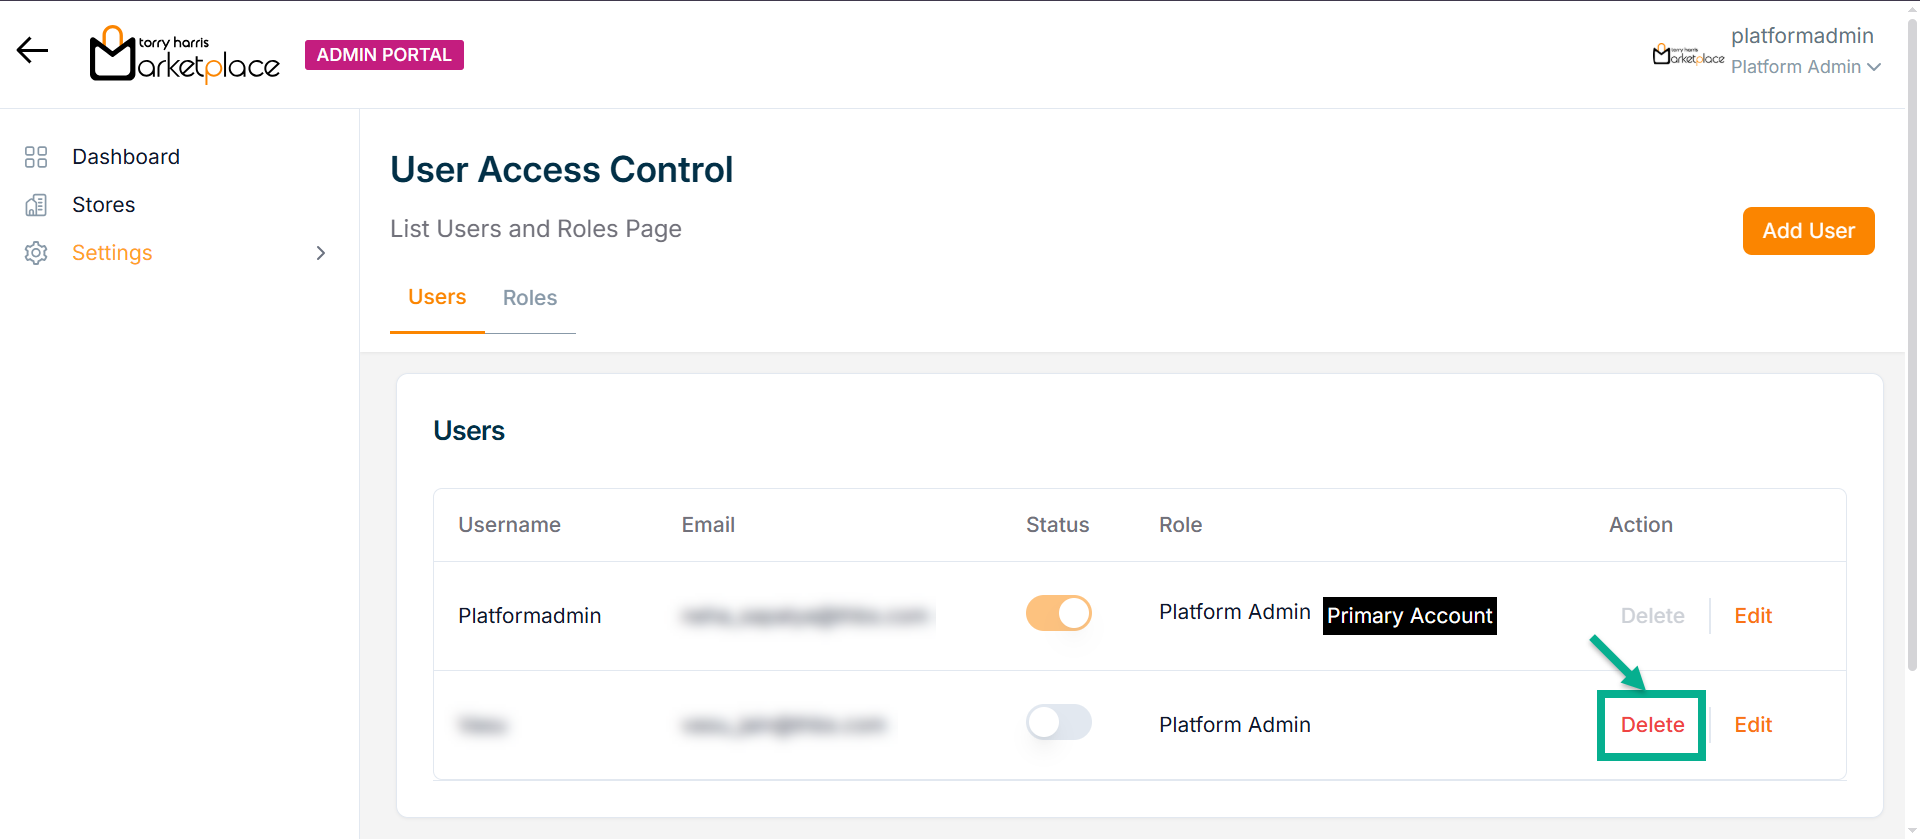
Task: Click the Dashboard grid icon
Action: [36, 157]
